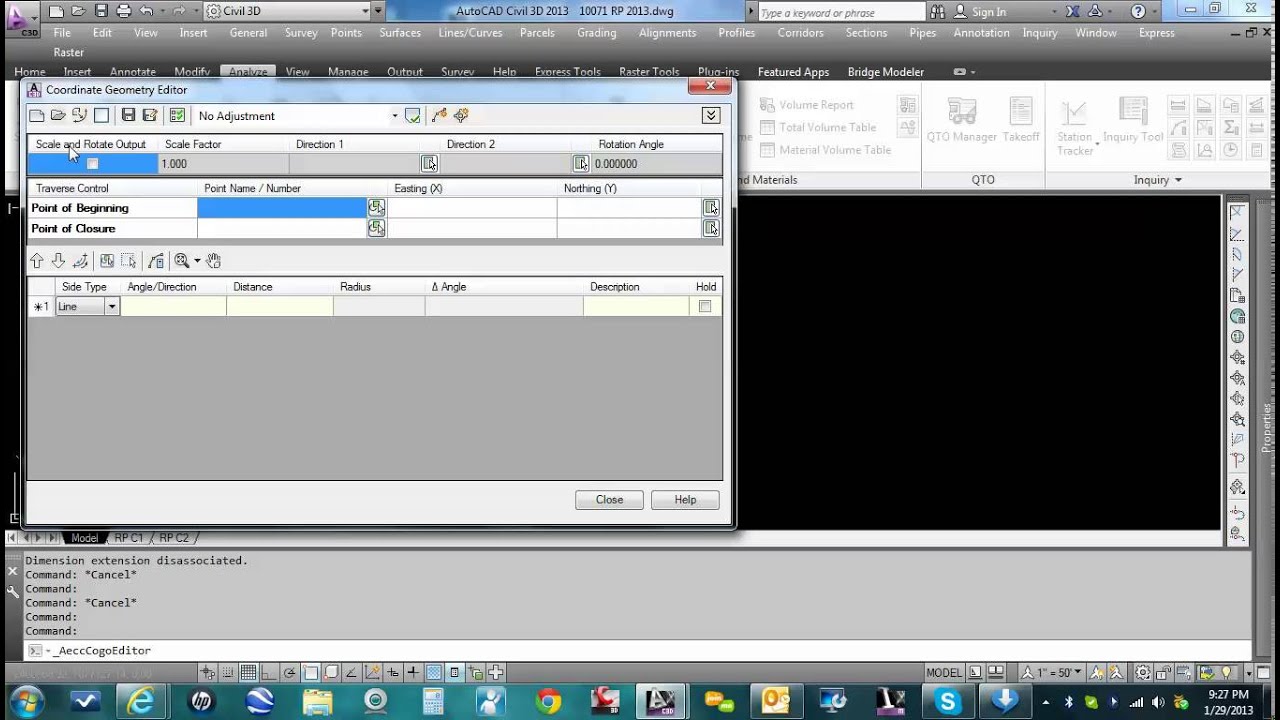Image resolution: width=1280 pixels, height=720 pixels.
Task: Click the binoculars search icon
Action: tap(937, 12)
